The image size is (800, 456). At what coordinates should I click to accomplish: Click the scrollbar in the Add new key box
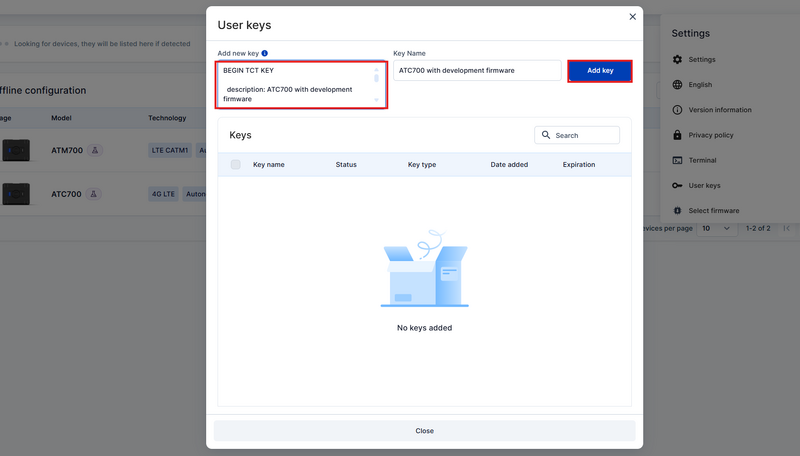tap(377, 77)
